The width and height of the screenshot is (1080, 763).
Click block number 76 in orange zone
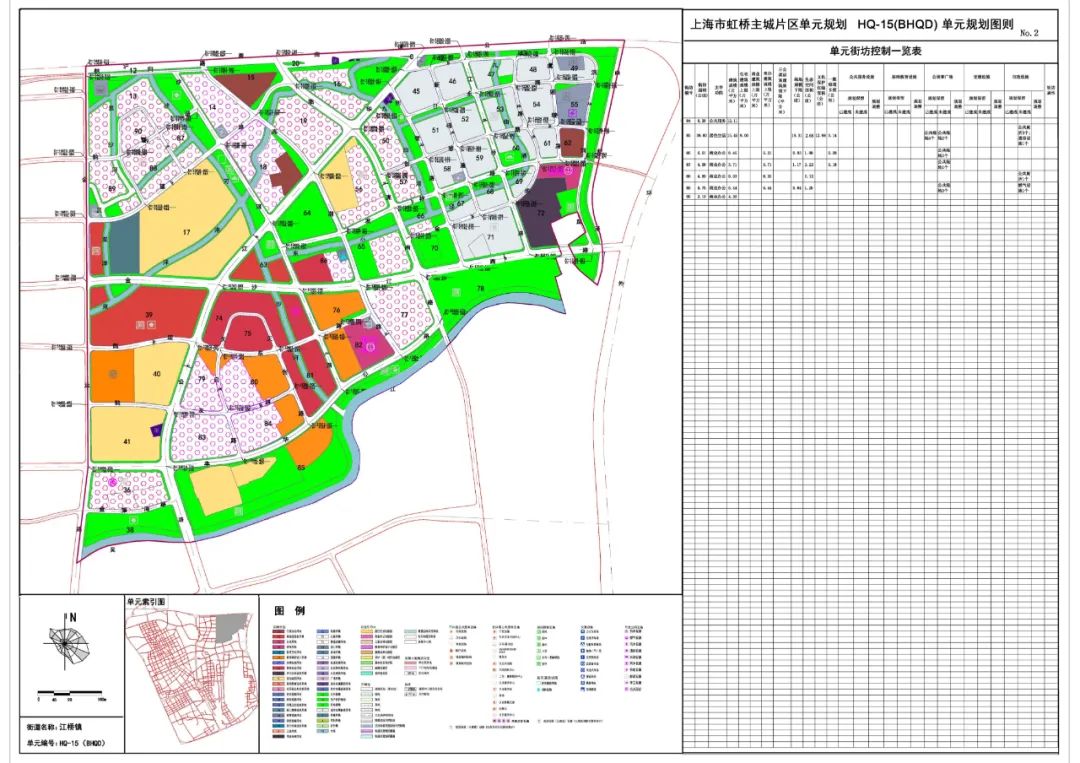tap(336, 311)
